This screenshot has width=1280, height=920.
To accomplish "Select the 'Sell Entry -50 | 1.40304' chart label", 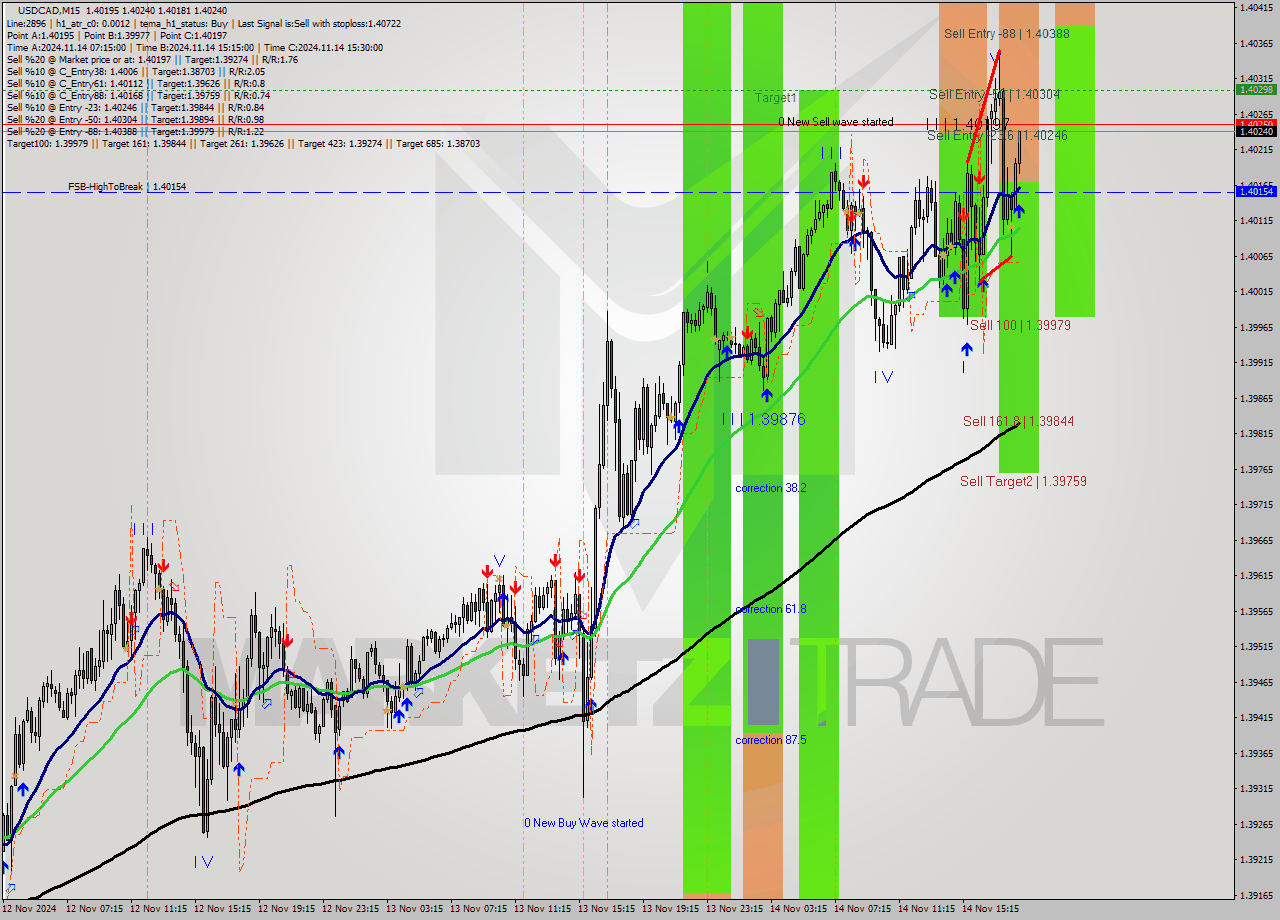I will [994, 94].
